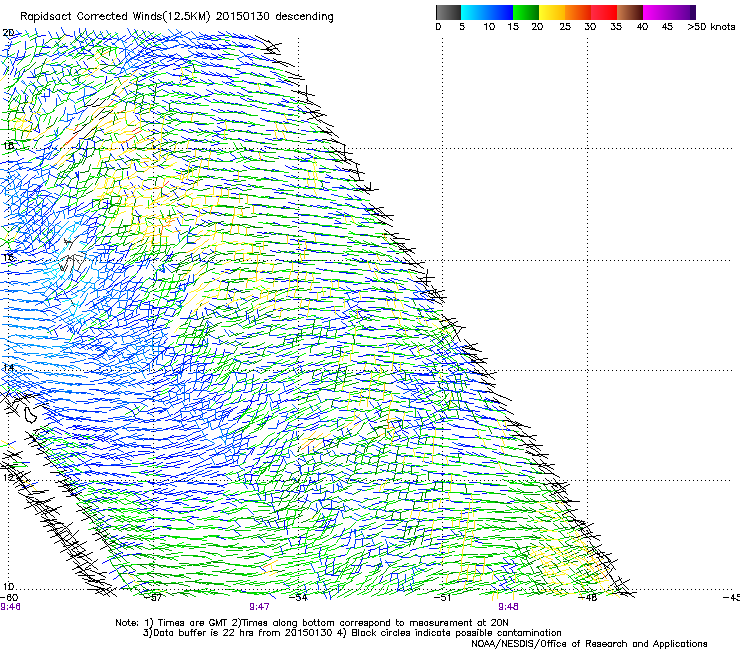Click the latitude '18' axis label
740x650 pixels.
[8, 145]
